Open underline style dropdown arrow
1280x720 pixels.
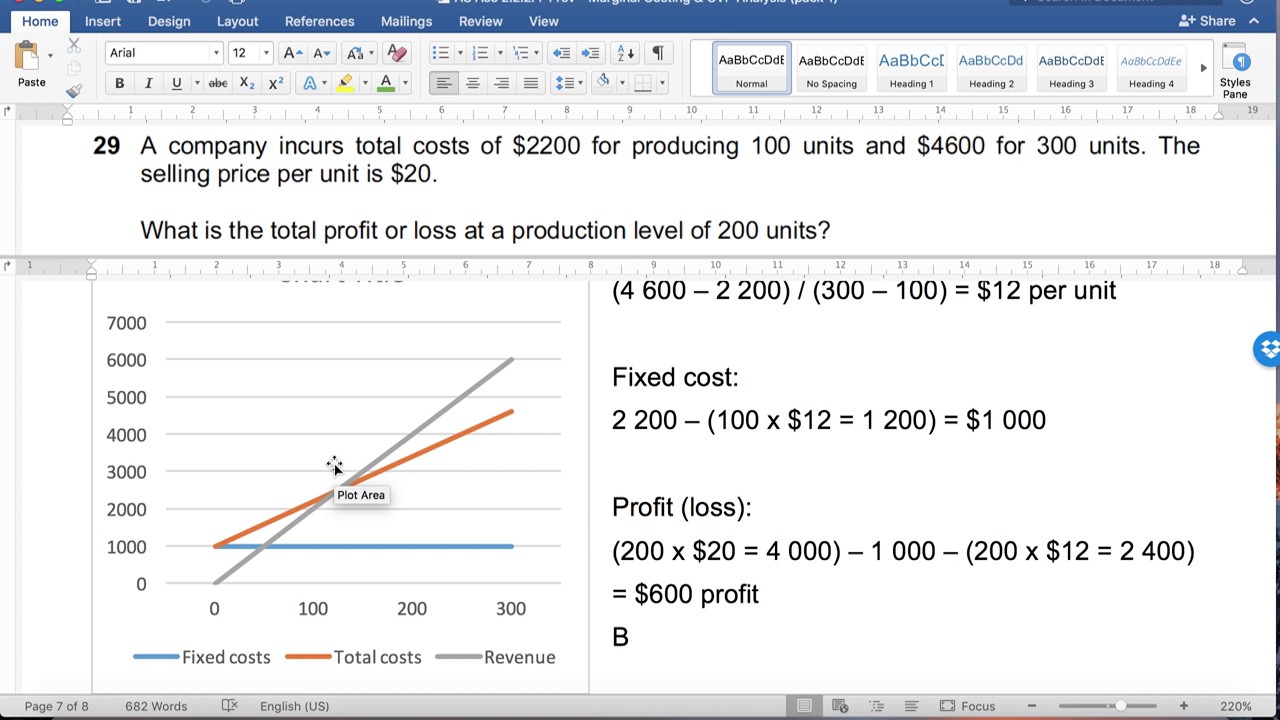[196, 83]
